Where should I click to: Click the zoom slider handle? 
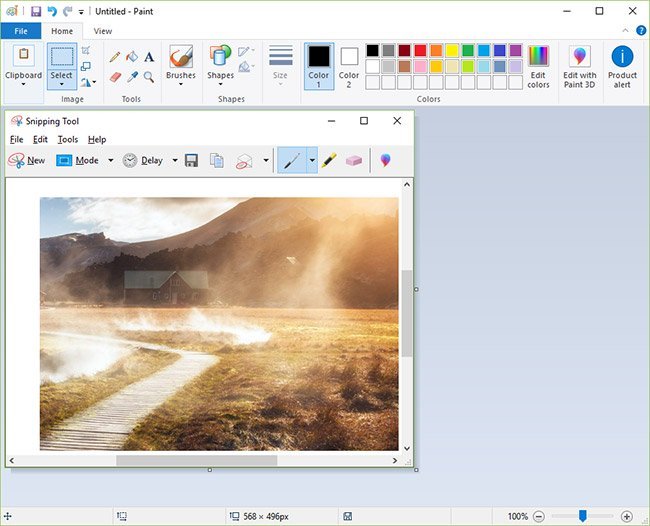pos(582,516)
